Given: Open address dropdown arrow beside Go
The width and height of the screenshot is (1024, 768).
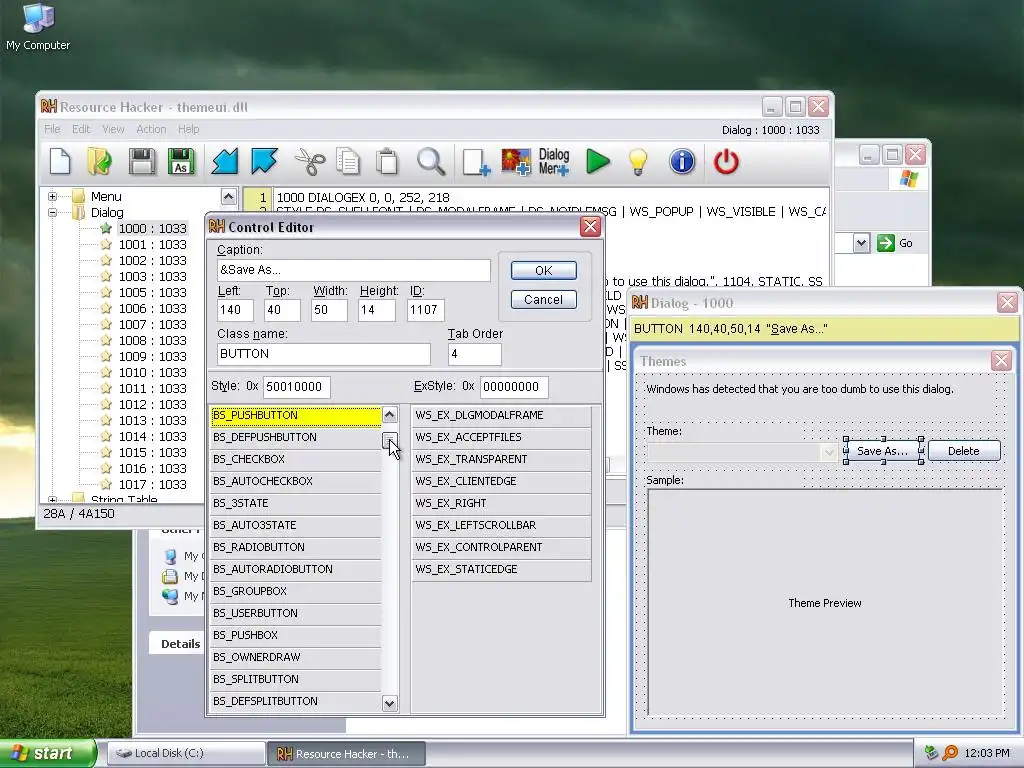Looking at the screenshot, I should (861, 244).
